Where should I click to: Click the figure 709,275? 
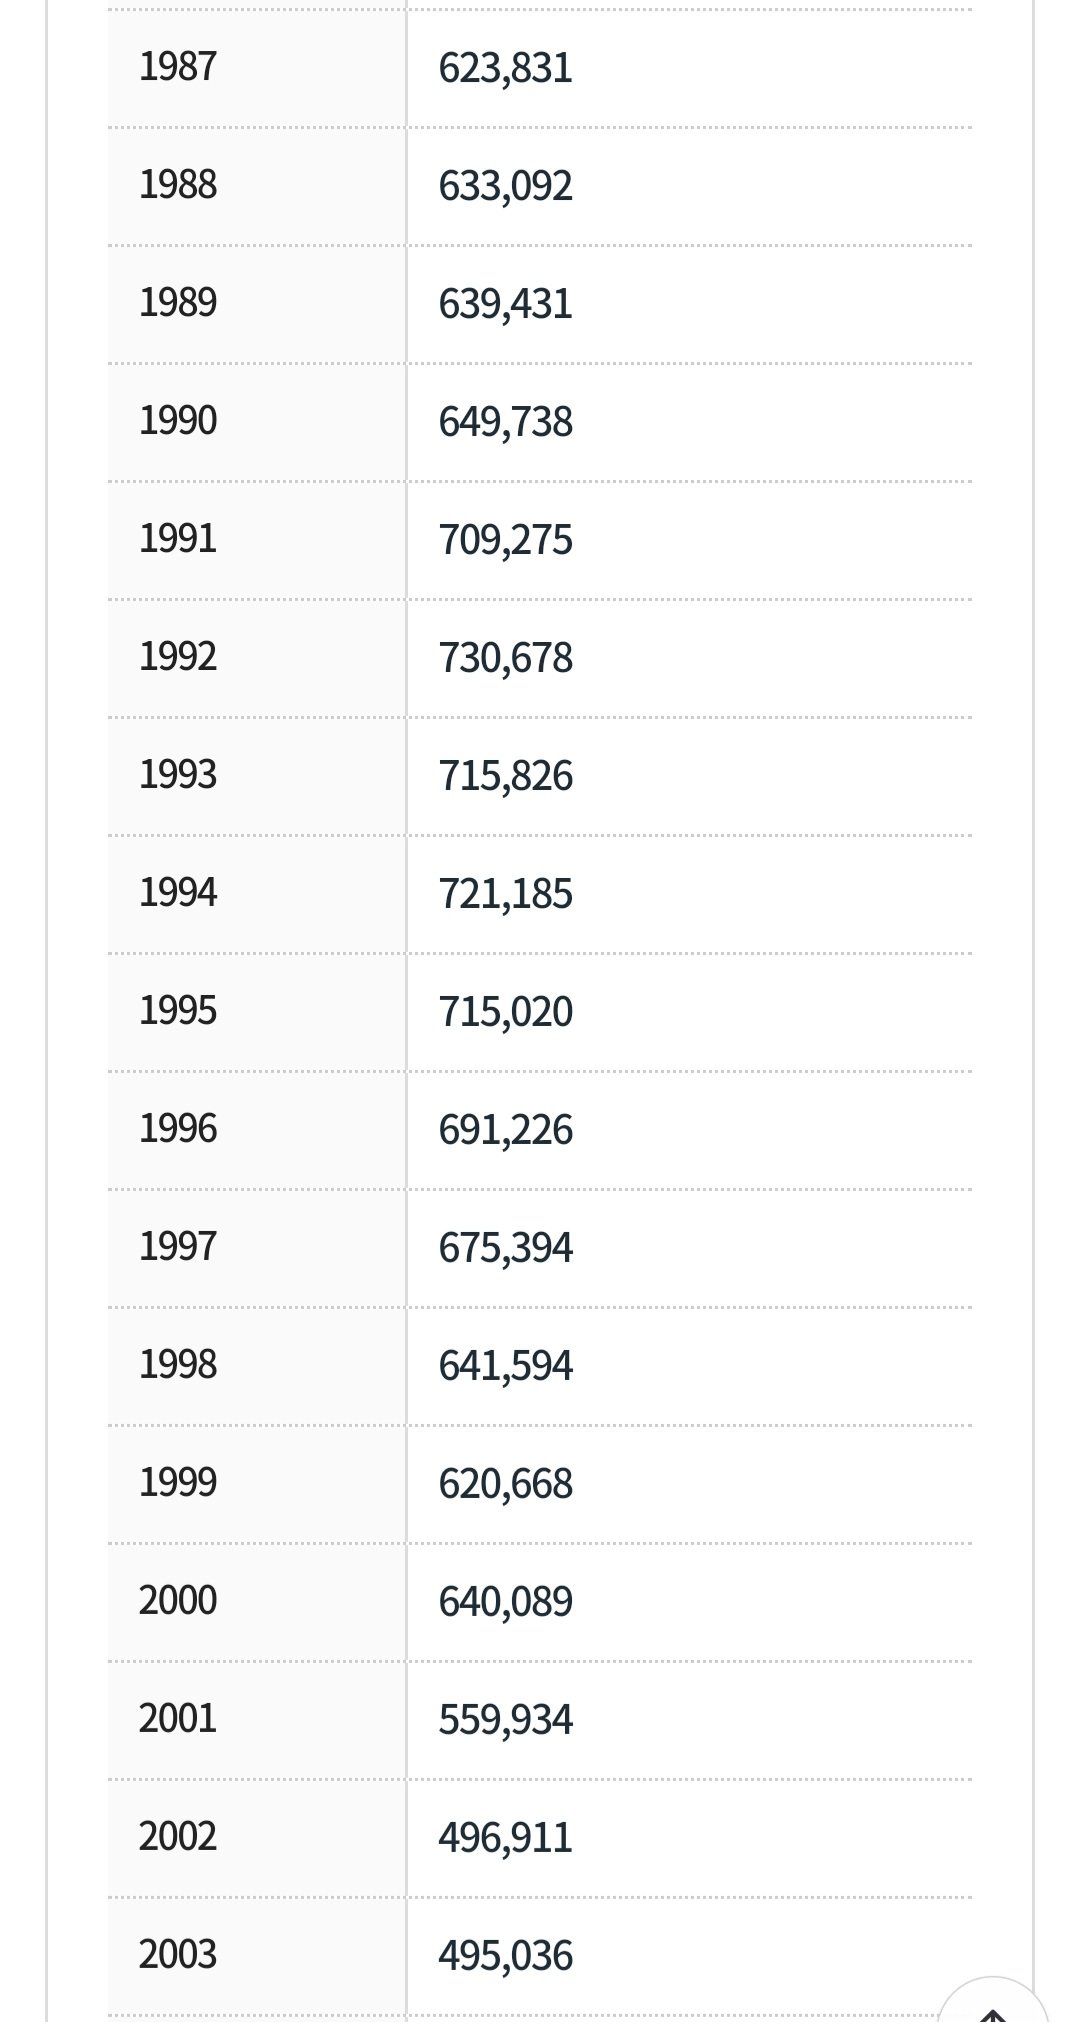(505, 540)
